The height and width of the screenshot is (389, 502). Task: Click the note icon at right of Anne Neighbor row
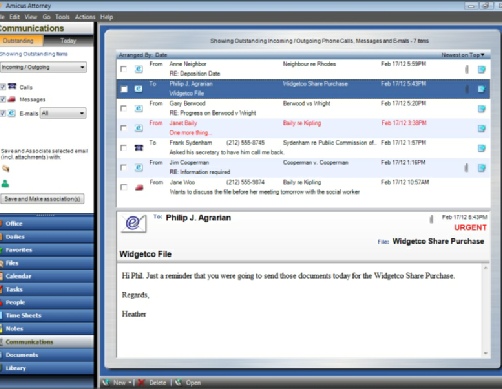pos(481,69)
